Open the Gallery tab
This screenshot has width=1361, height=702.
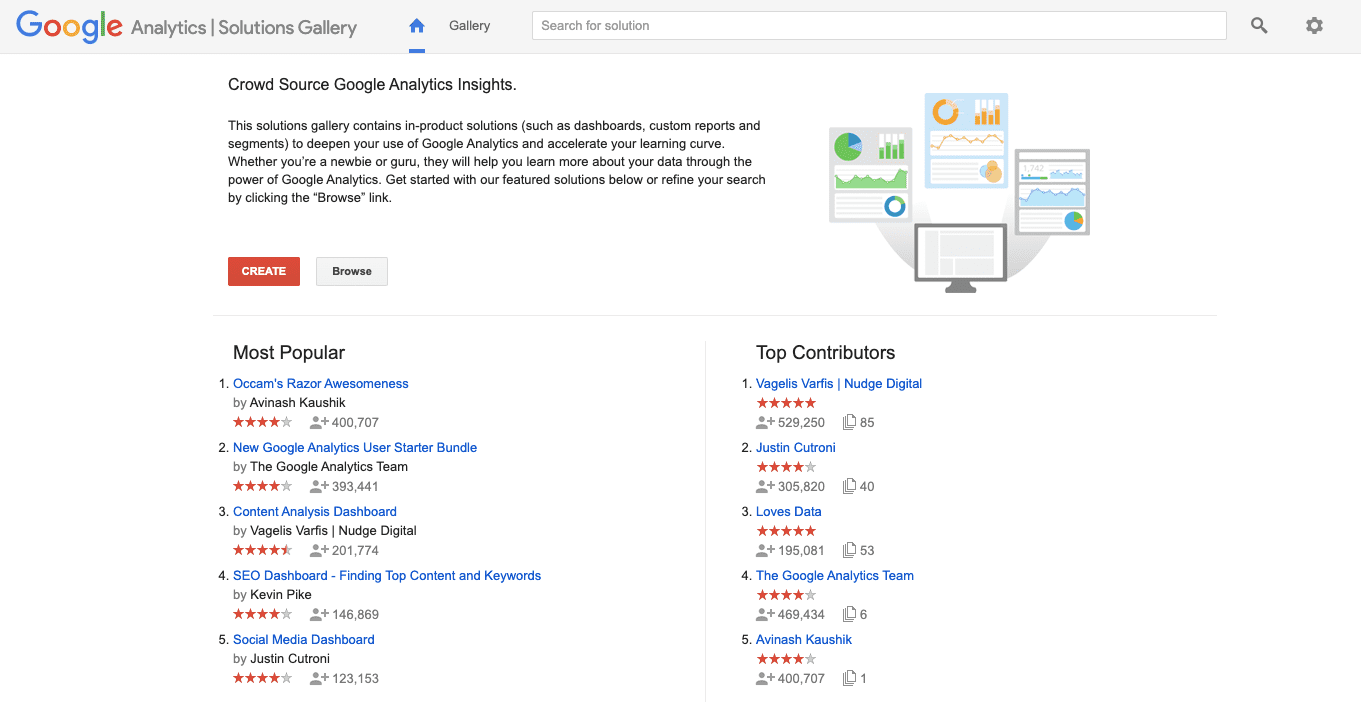coord(469,26)
